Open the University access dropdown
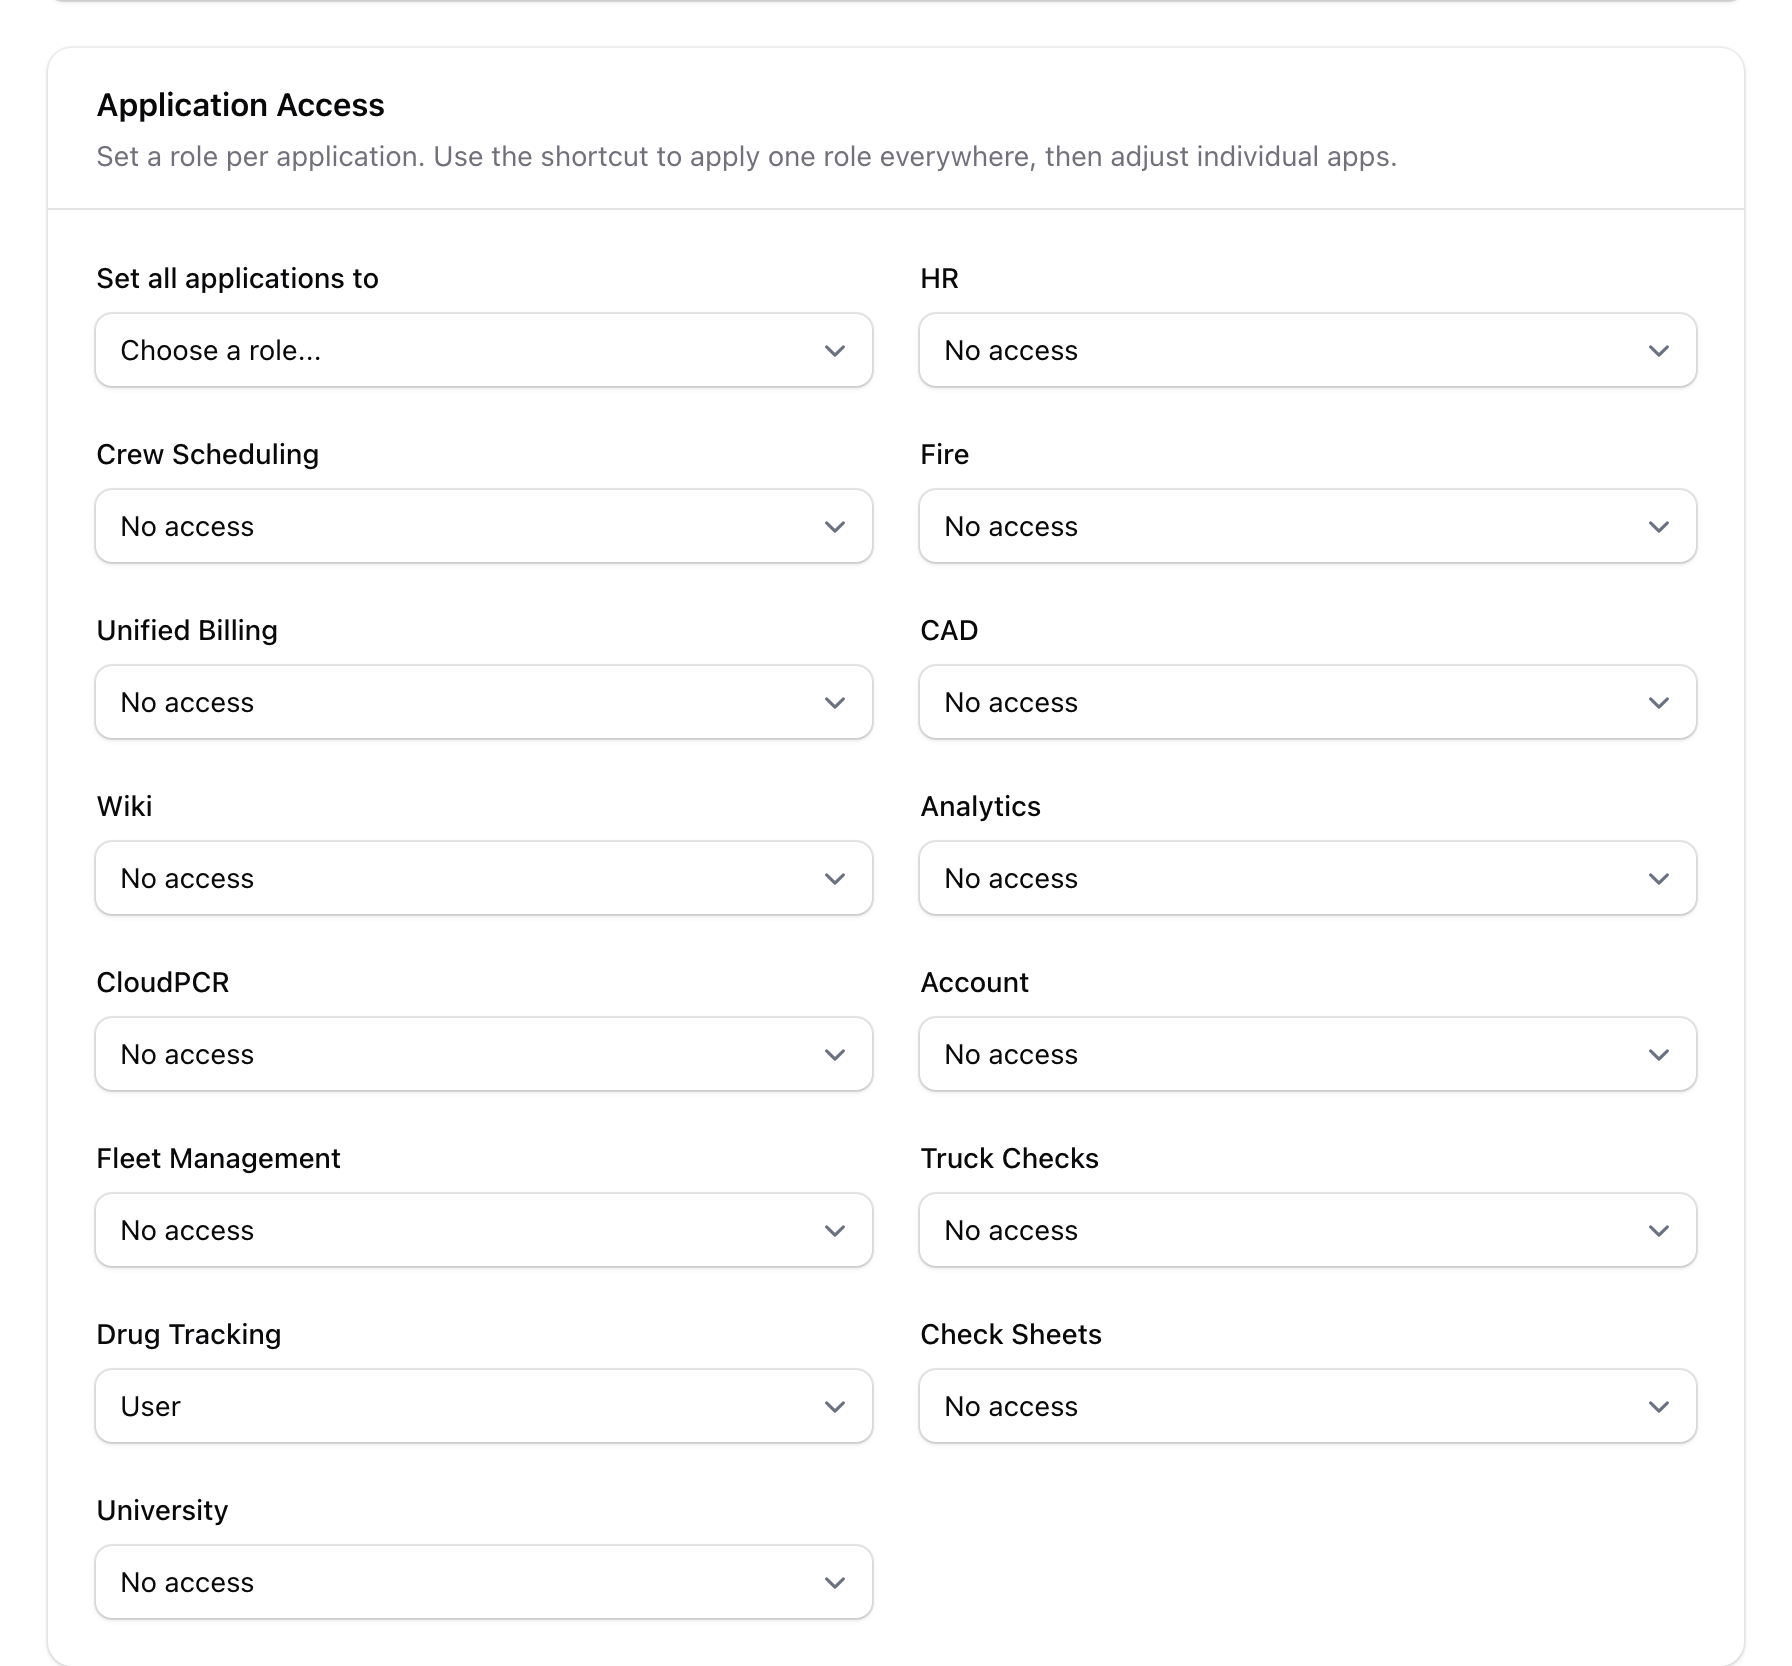This screenshot has height=1666, width=1792. [484, 1582]
